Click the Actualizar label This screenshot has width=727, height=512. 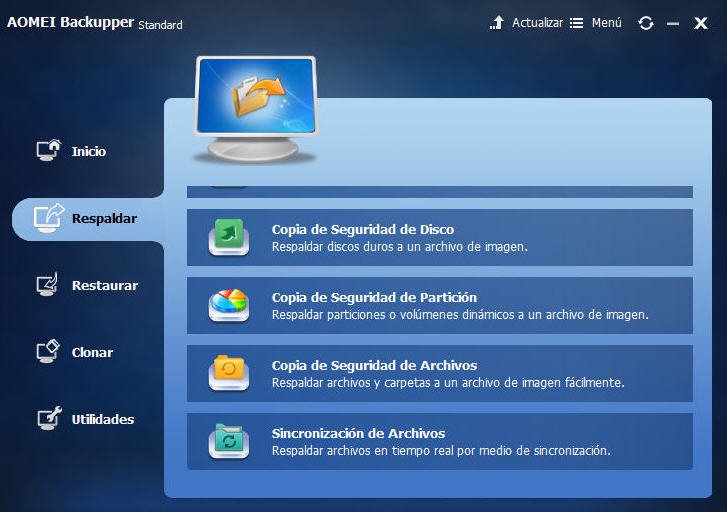point(537,23)
